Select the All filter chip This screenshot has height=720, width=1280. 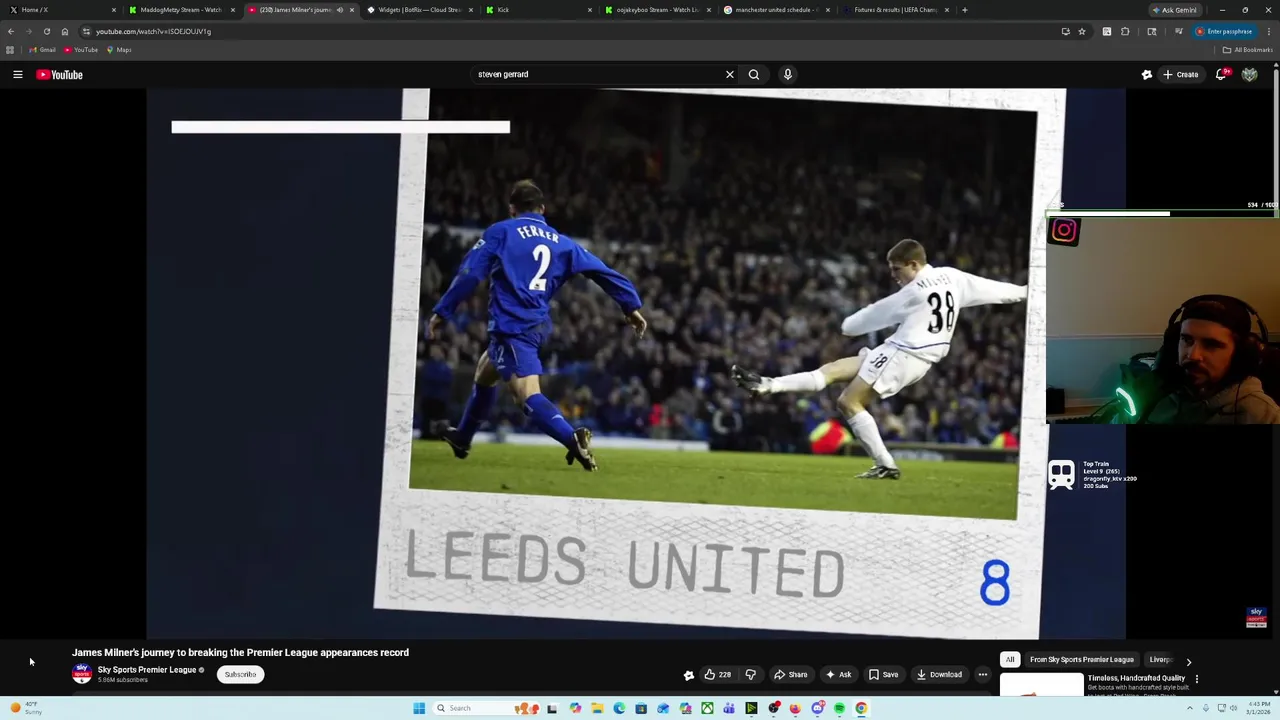pyautogui.click(x=1010, y=660)
